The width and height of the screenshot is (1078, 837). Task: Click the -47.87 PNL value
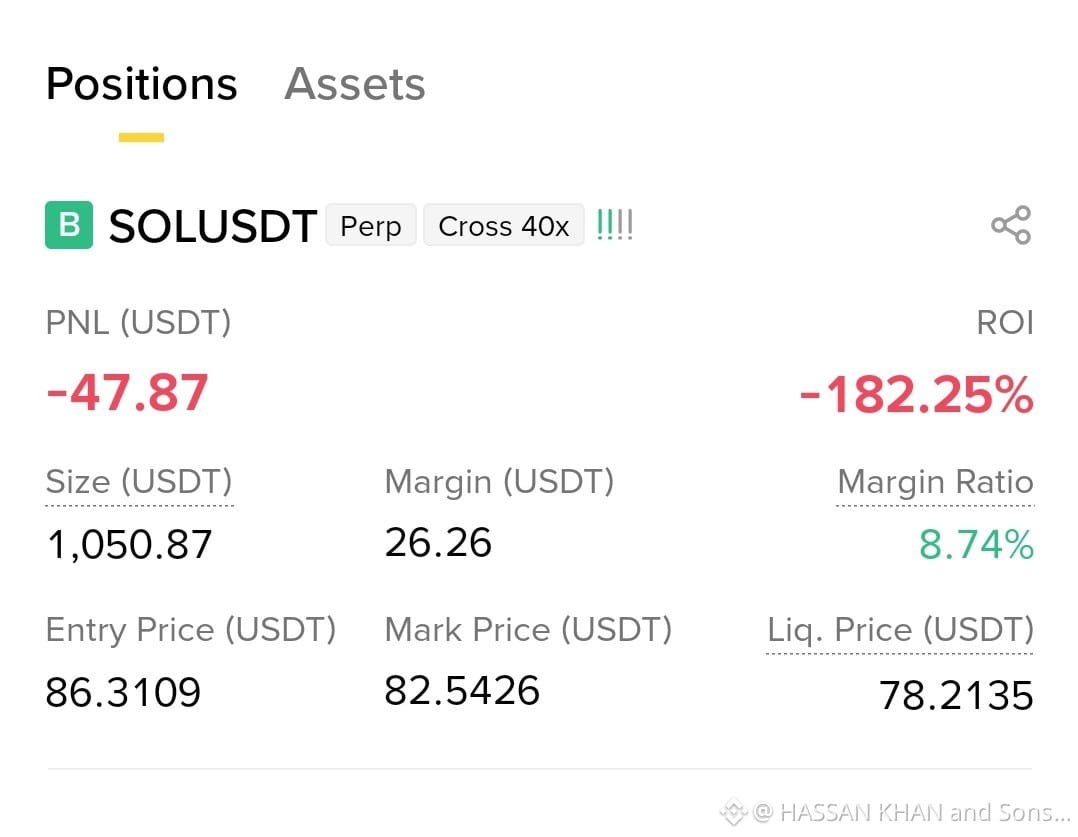click(x=127, y=393)
